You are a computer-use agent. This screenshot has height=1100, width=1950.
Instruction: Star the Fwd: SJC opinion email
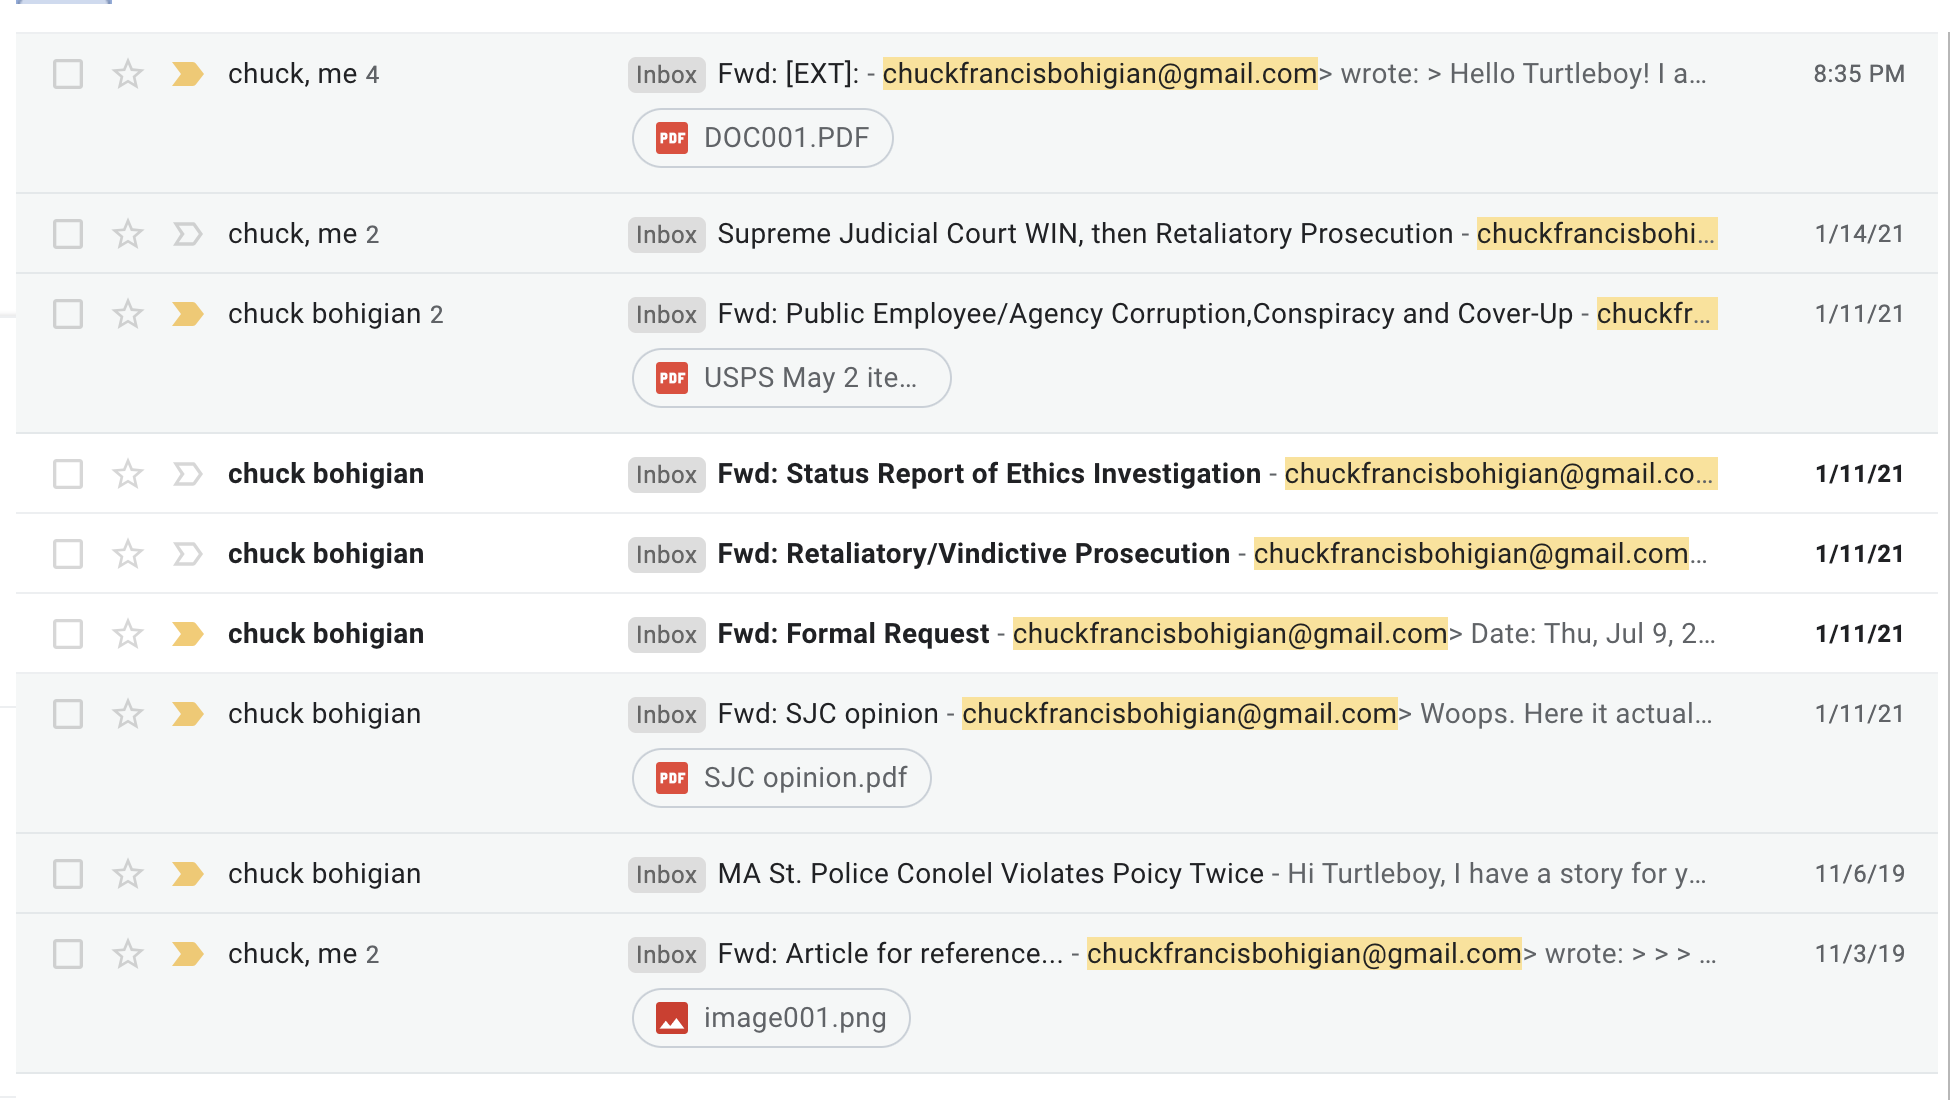[127, 714]
